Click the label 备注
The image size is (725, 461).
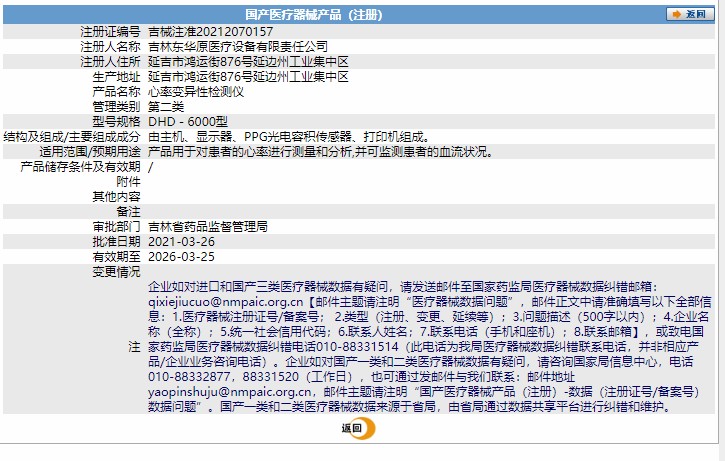point(128,212)
